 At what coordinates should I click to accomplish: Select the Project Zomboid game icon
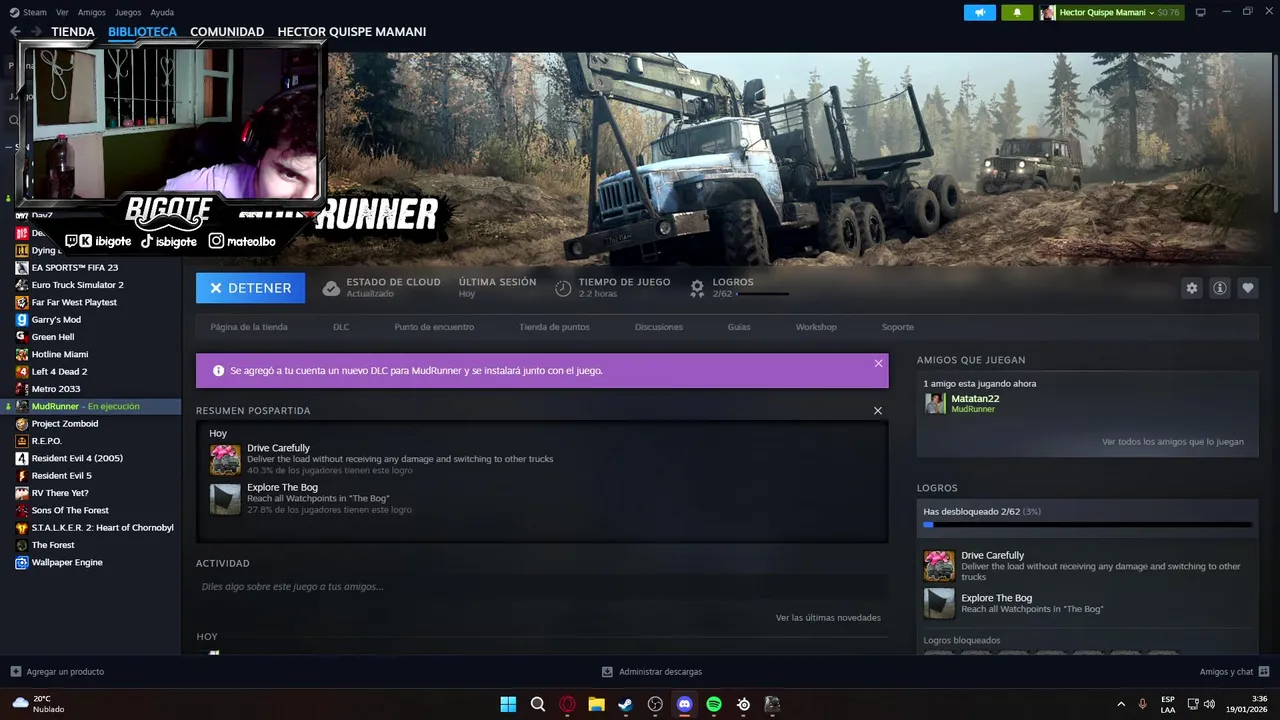[x=22, y=424]
